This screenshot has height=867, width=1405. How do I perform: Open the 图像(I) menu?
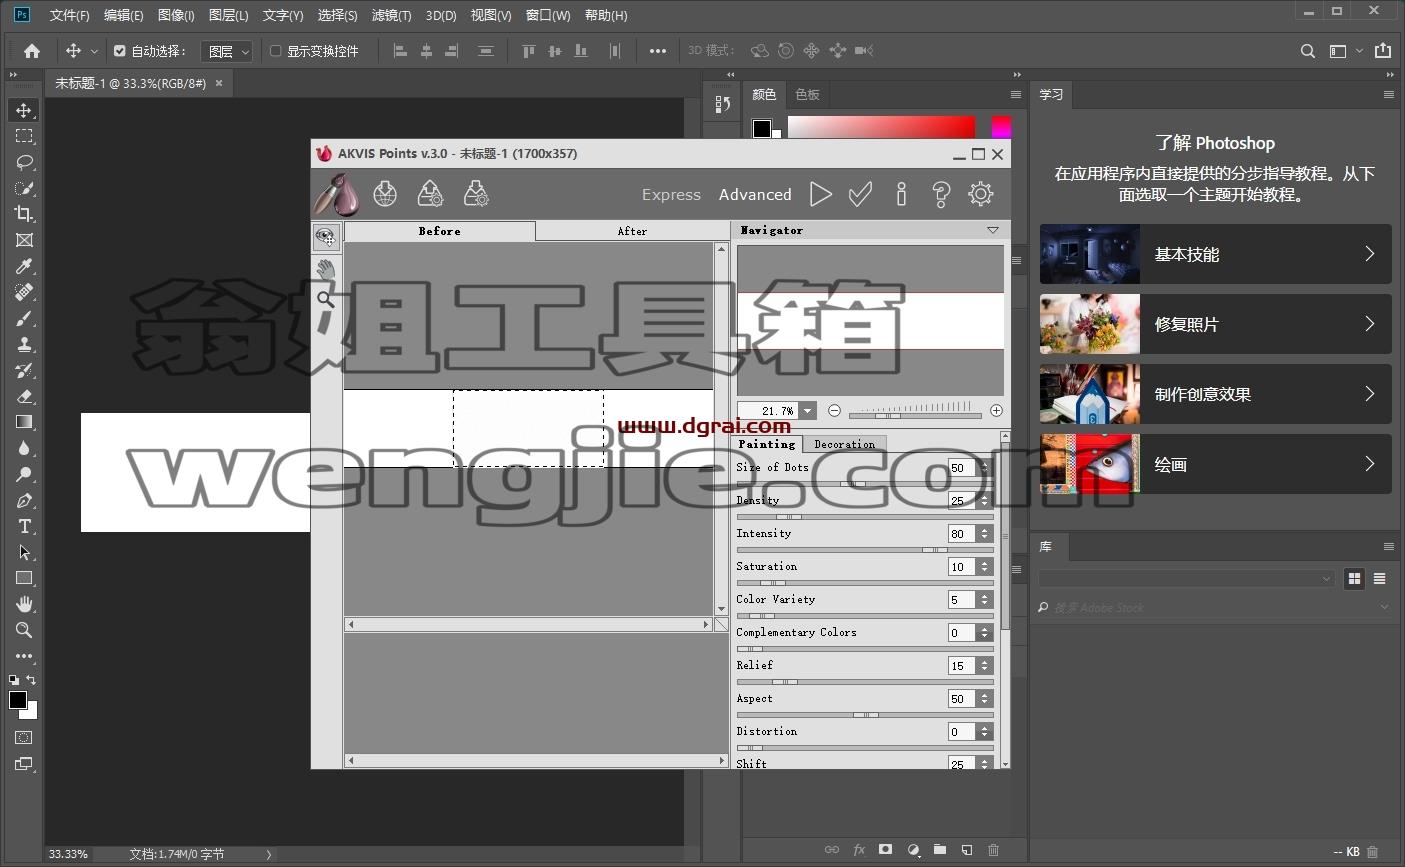176,15
